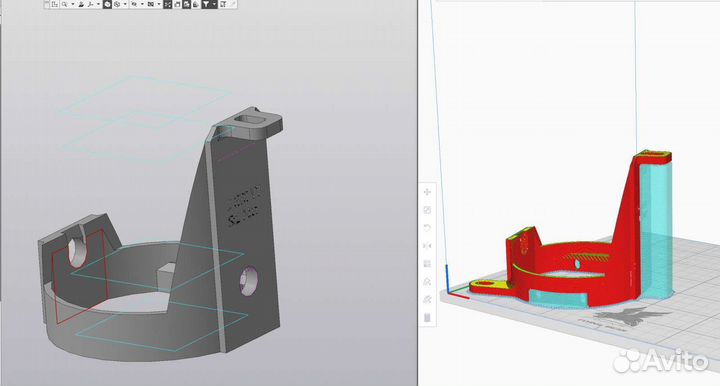The height and width of the screenshot is (386, 720).
Task: Open the dropdown next to rotate view icon
Action: [98, 5]
